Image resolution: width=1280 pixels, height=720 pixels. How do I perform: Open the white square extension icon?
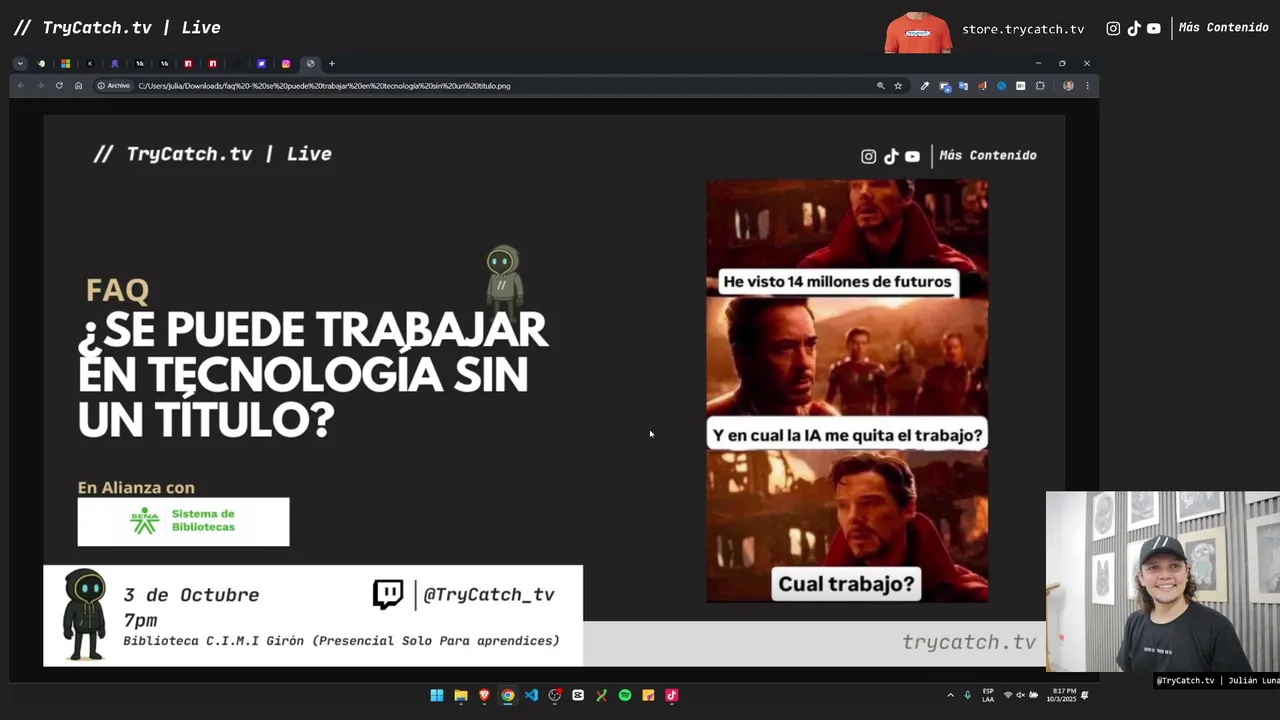pos(1021,86)
